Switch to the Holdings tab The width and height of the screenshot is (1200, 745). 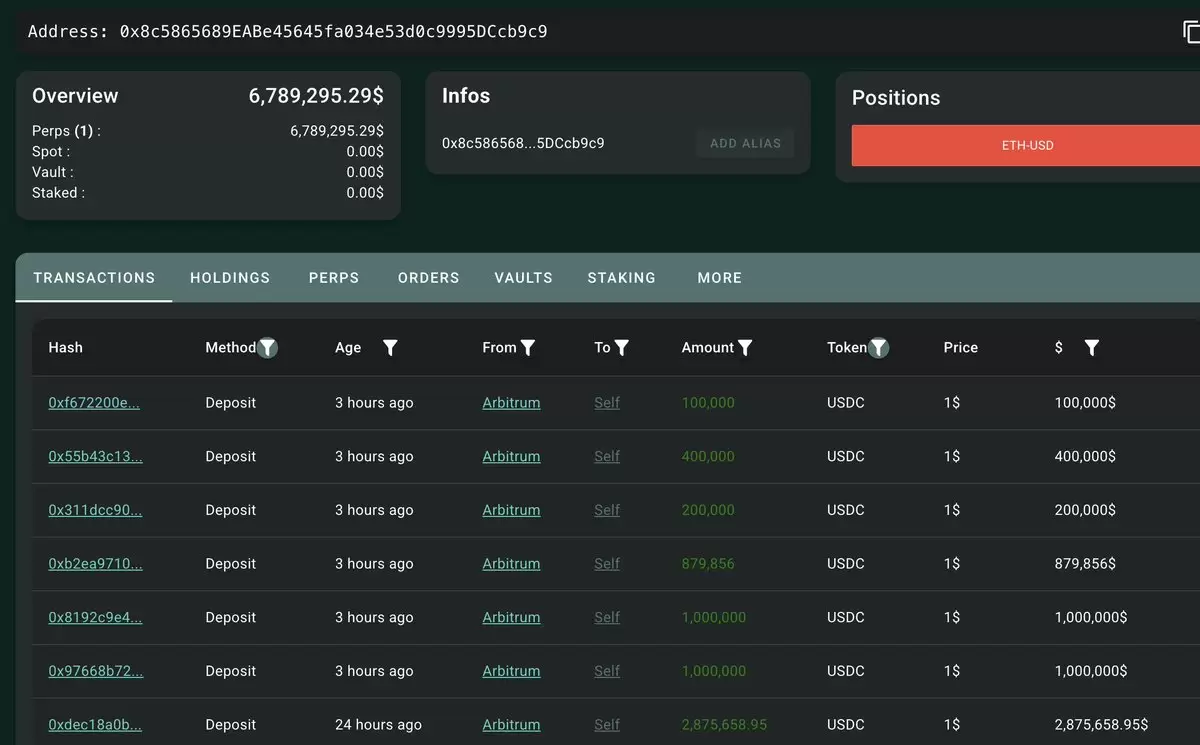[230, 278]
